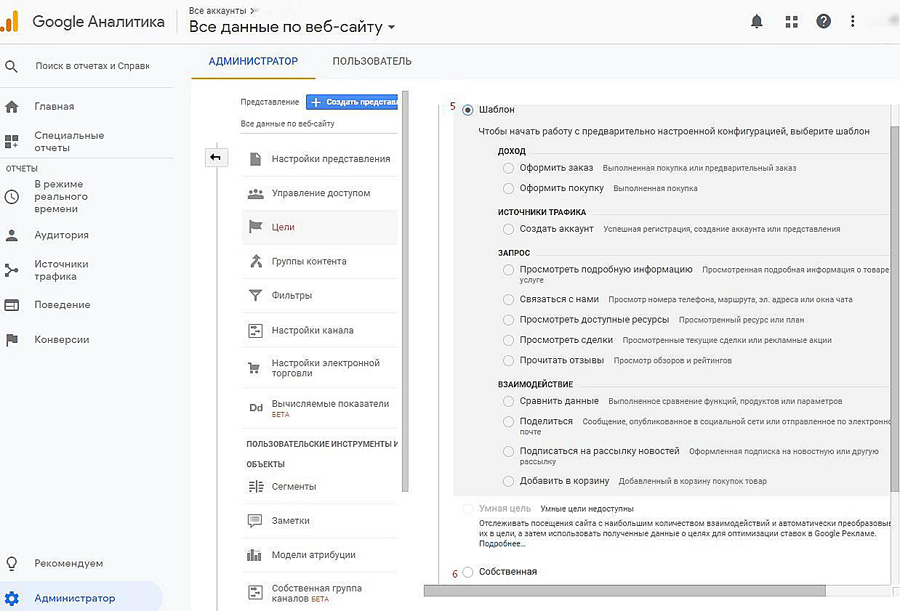
Task: Expand 'Источники трафика' in the left sidebar
Action: click(x=61, y=270)
